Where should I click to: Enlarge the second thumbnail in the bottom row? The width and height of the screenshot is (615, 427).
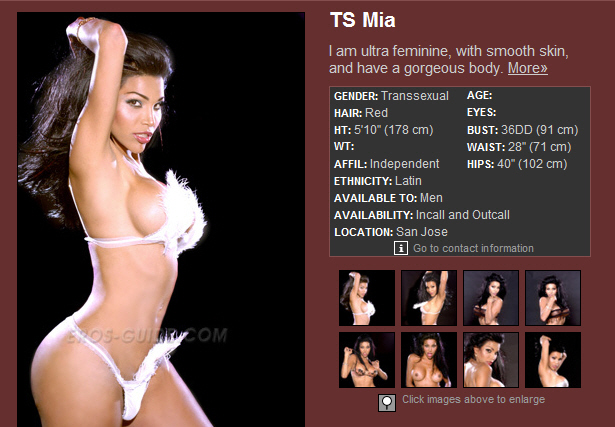coord(429,360)
